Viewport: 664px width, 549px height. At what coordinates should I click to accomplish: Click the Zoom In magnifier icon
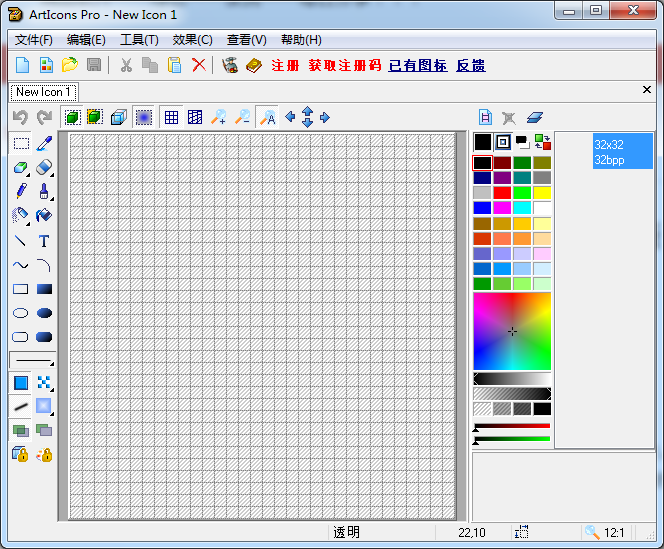[218, 117]
